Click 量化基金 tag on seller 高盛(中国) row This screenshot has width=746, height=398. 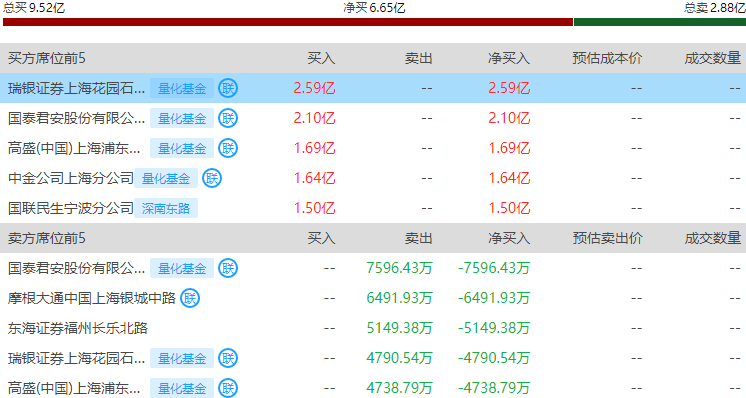[182, 388]
